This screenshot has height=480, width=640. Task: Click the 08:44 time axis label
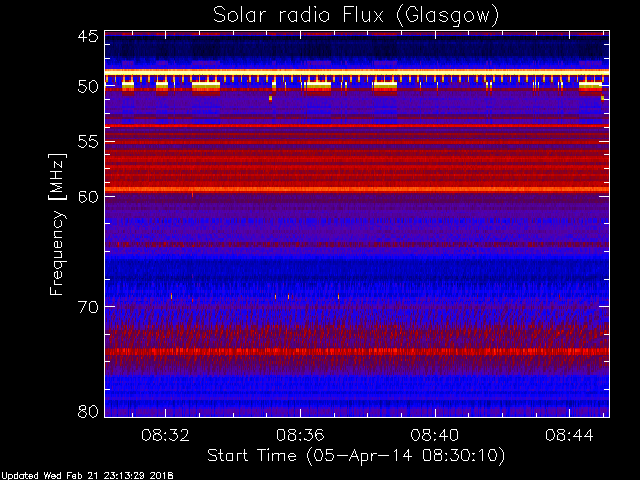coord(569,435)
